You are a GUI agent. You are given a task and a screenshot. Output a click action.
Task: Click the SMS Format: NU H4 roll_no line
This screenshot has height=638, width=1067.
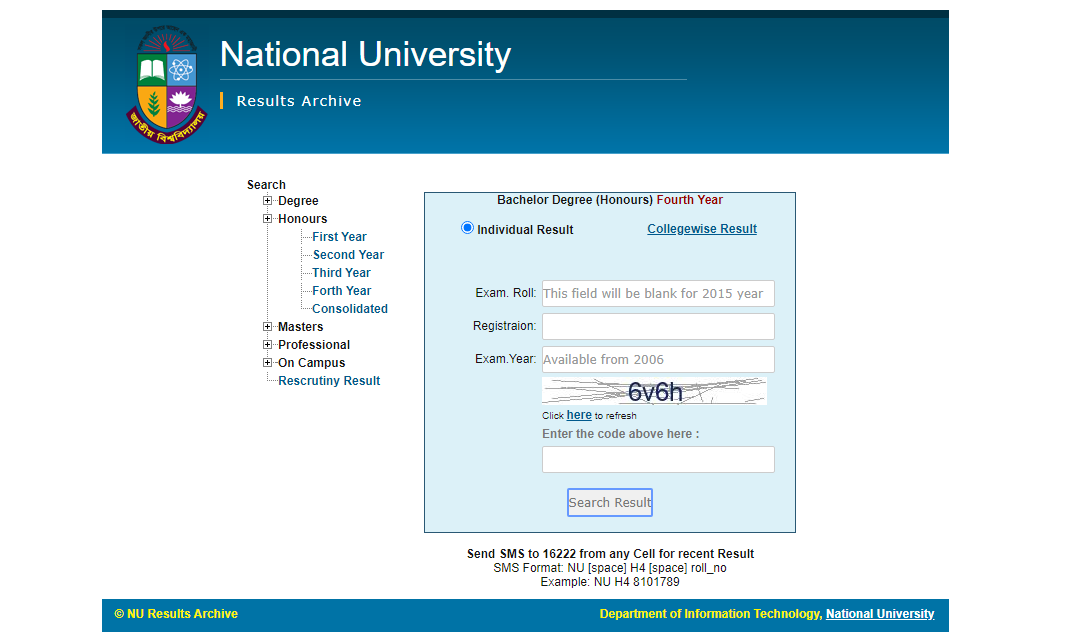(x=610, y=568)
